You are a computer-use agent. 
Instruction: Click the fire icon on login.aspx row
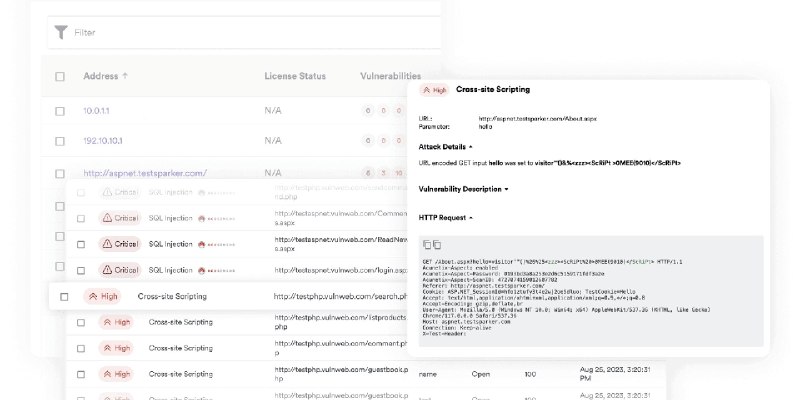[x=202, y=270]
